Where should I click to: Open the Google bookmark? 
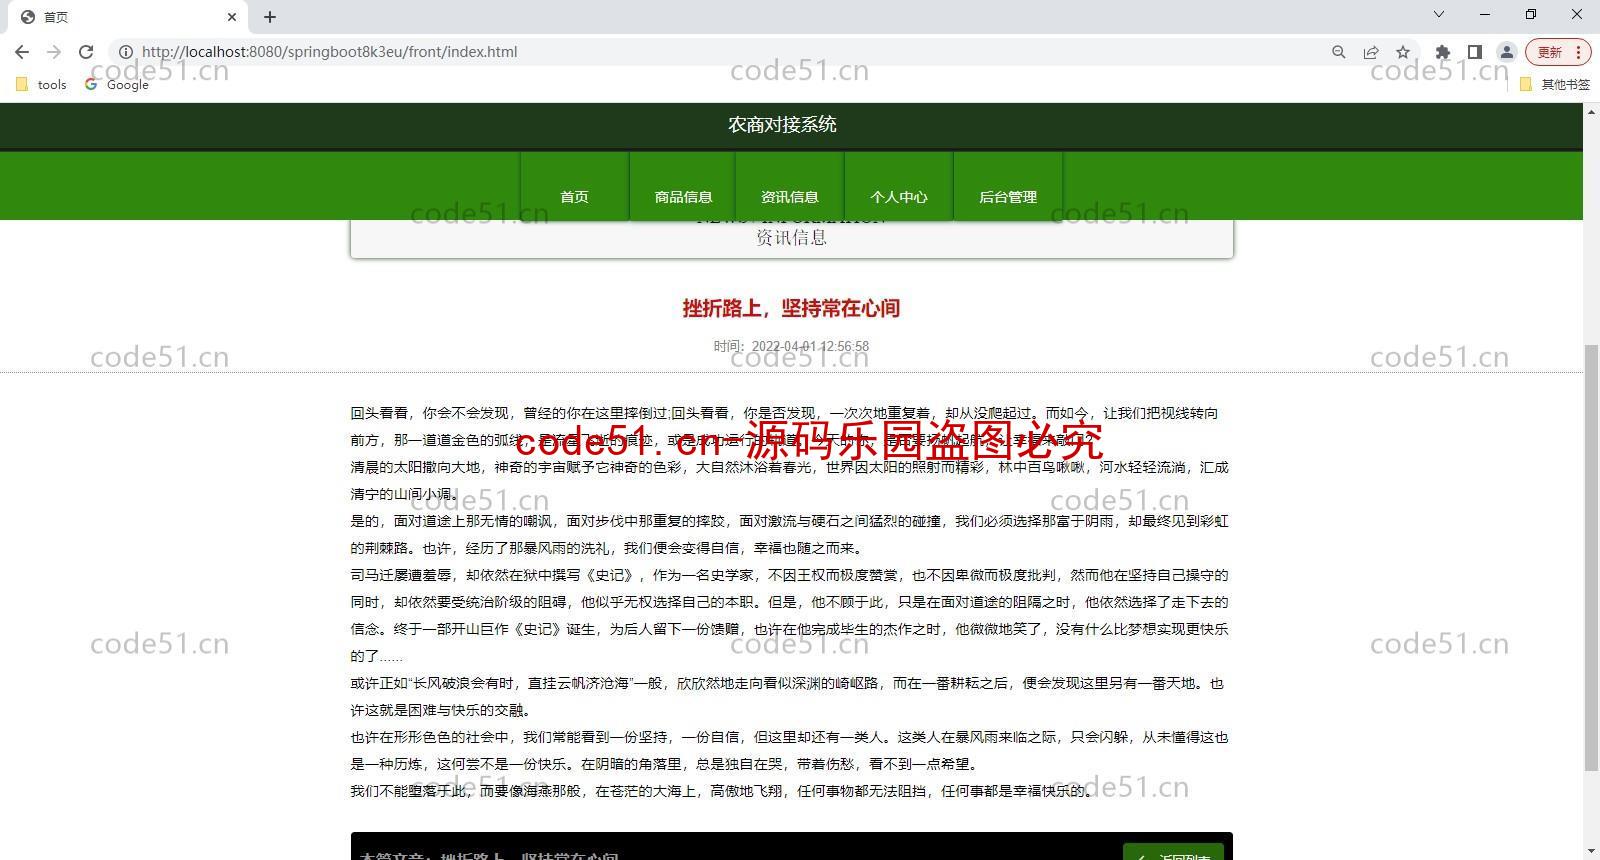117,85
